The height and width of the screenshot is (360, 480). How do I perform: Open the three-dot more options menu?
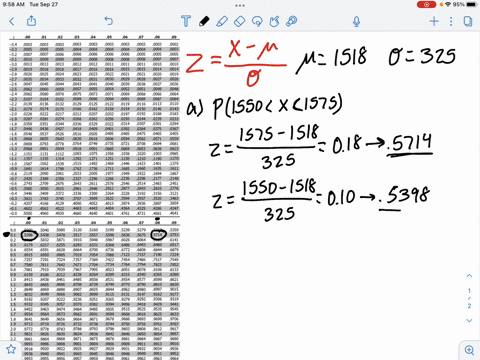coord(451,21)
